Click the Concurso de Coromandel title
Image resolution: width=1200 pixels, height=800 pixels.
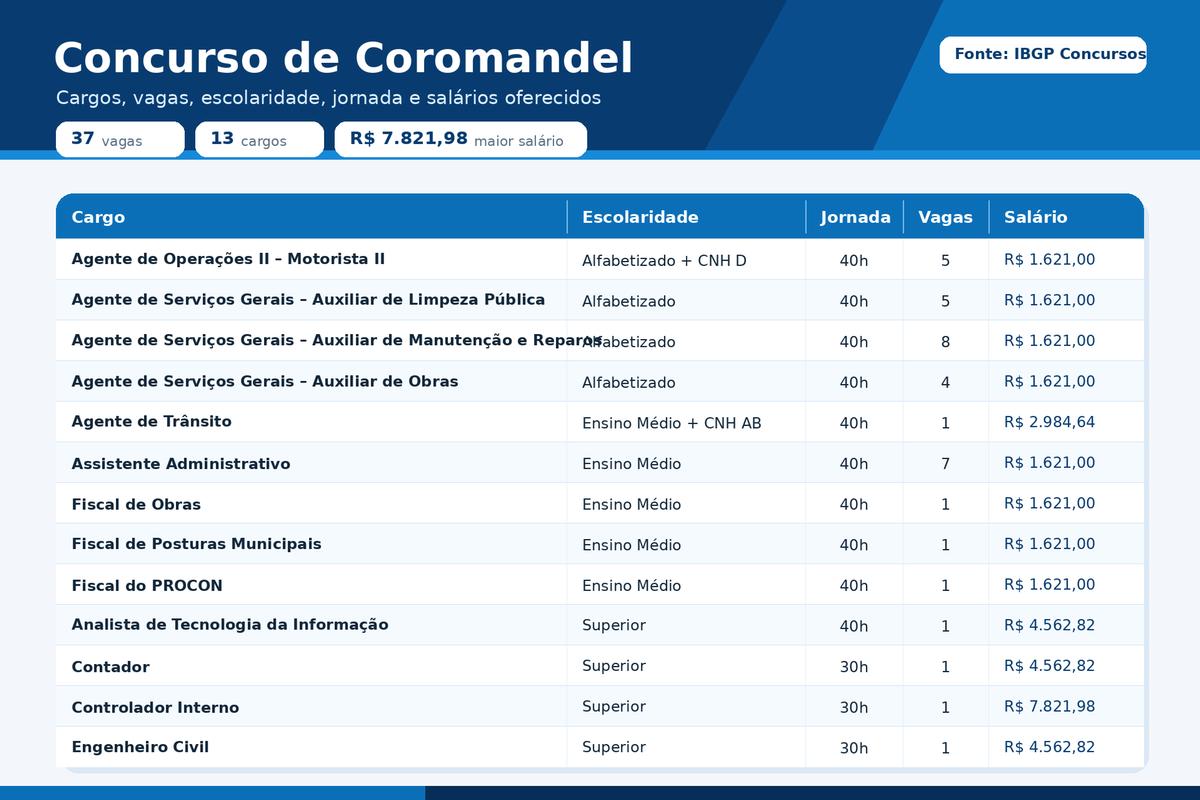pos(343,58)
